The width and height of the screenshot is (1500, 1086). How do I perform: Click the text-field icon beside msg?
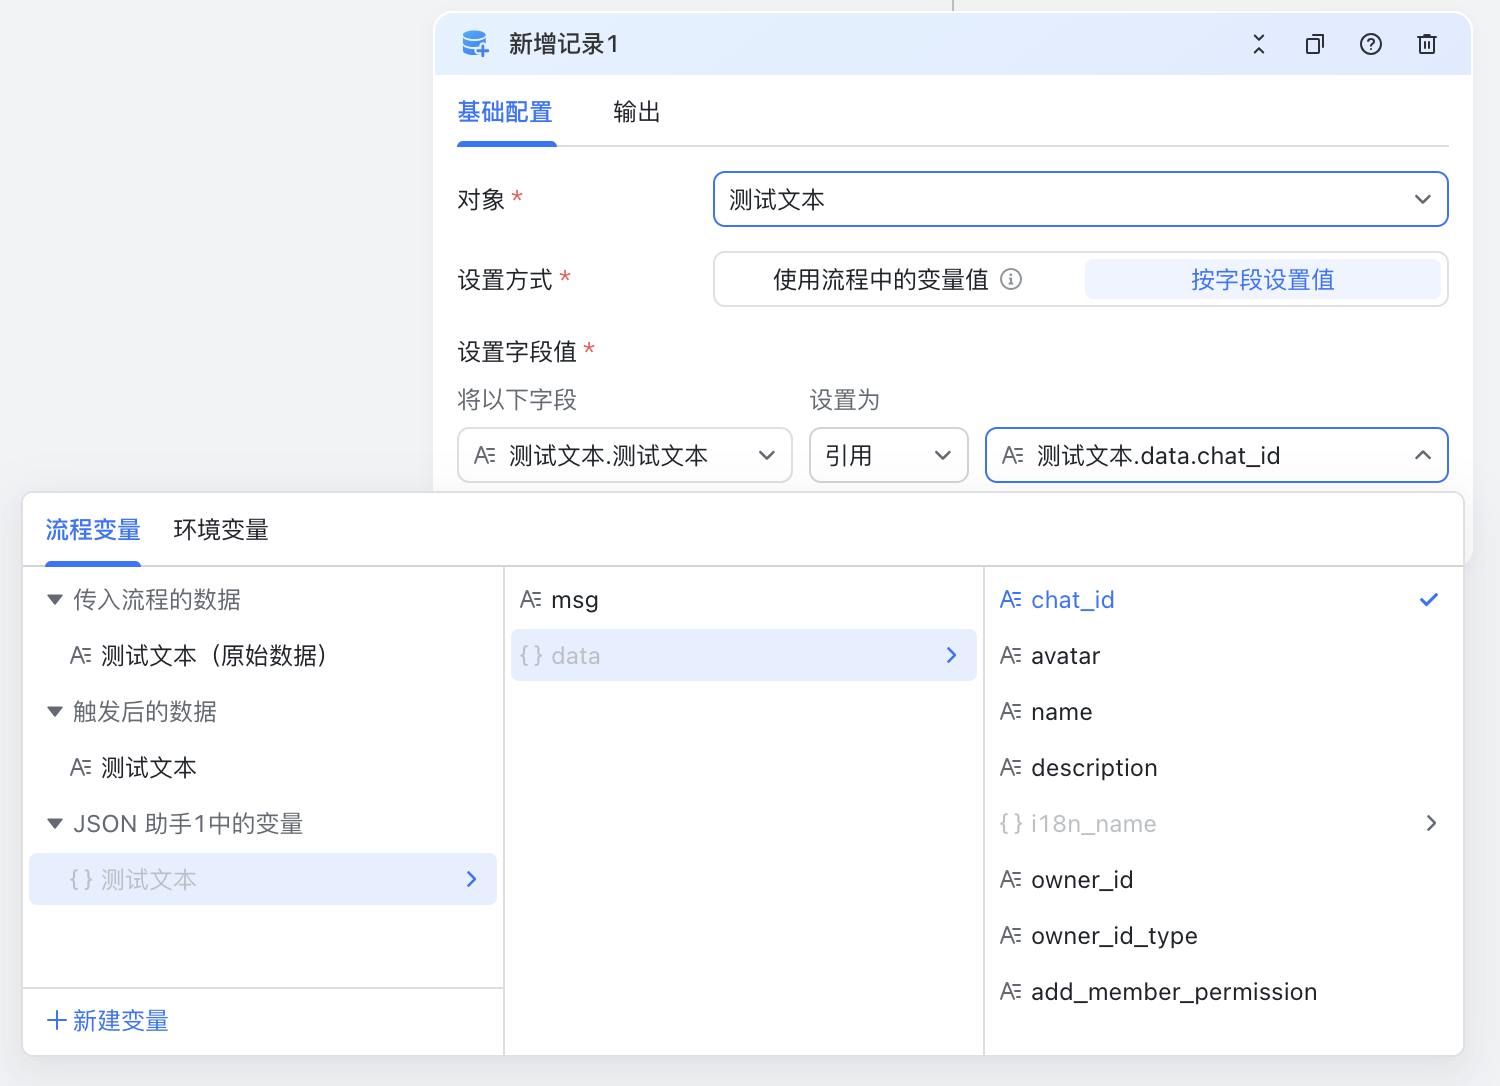tap(532, 599)
